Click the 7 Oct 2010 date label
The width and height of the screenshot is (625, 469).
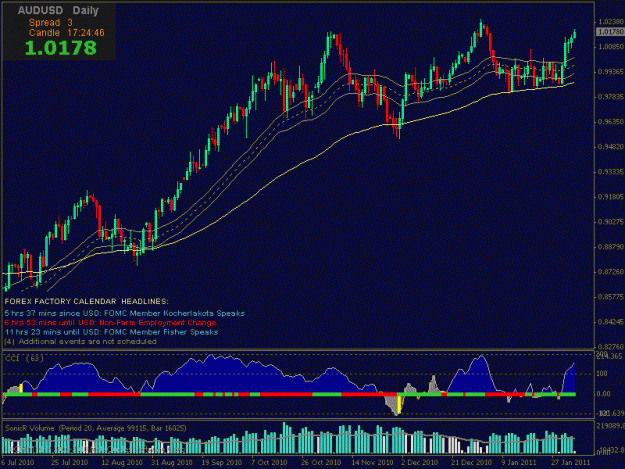269,463
